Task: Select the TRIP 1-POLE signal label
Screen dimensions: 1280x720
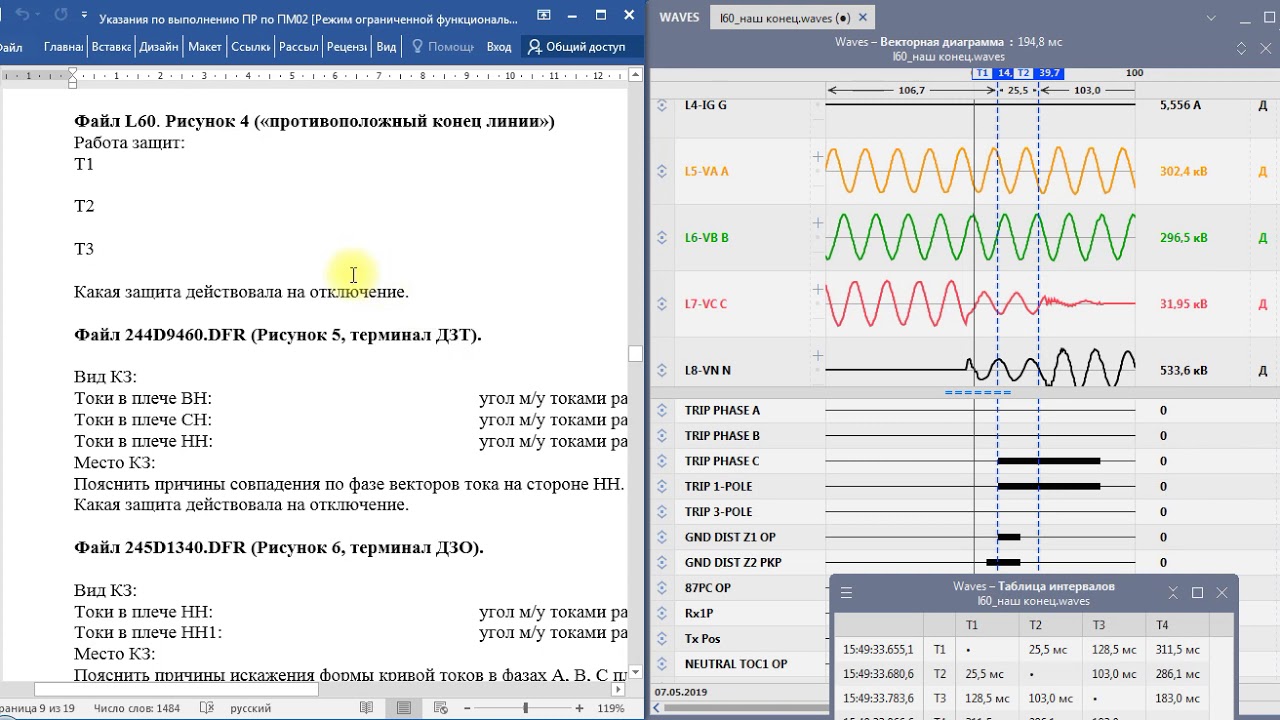Action: (x=718, y=486)
